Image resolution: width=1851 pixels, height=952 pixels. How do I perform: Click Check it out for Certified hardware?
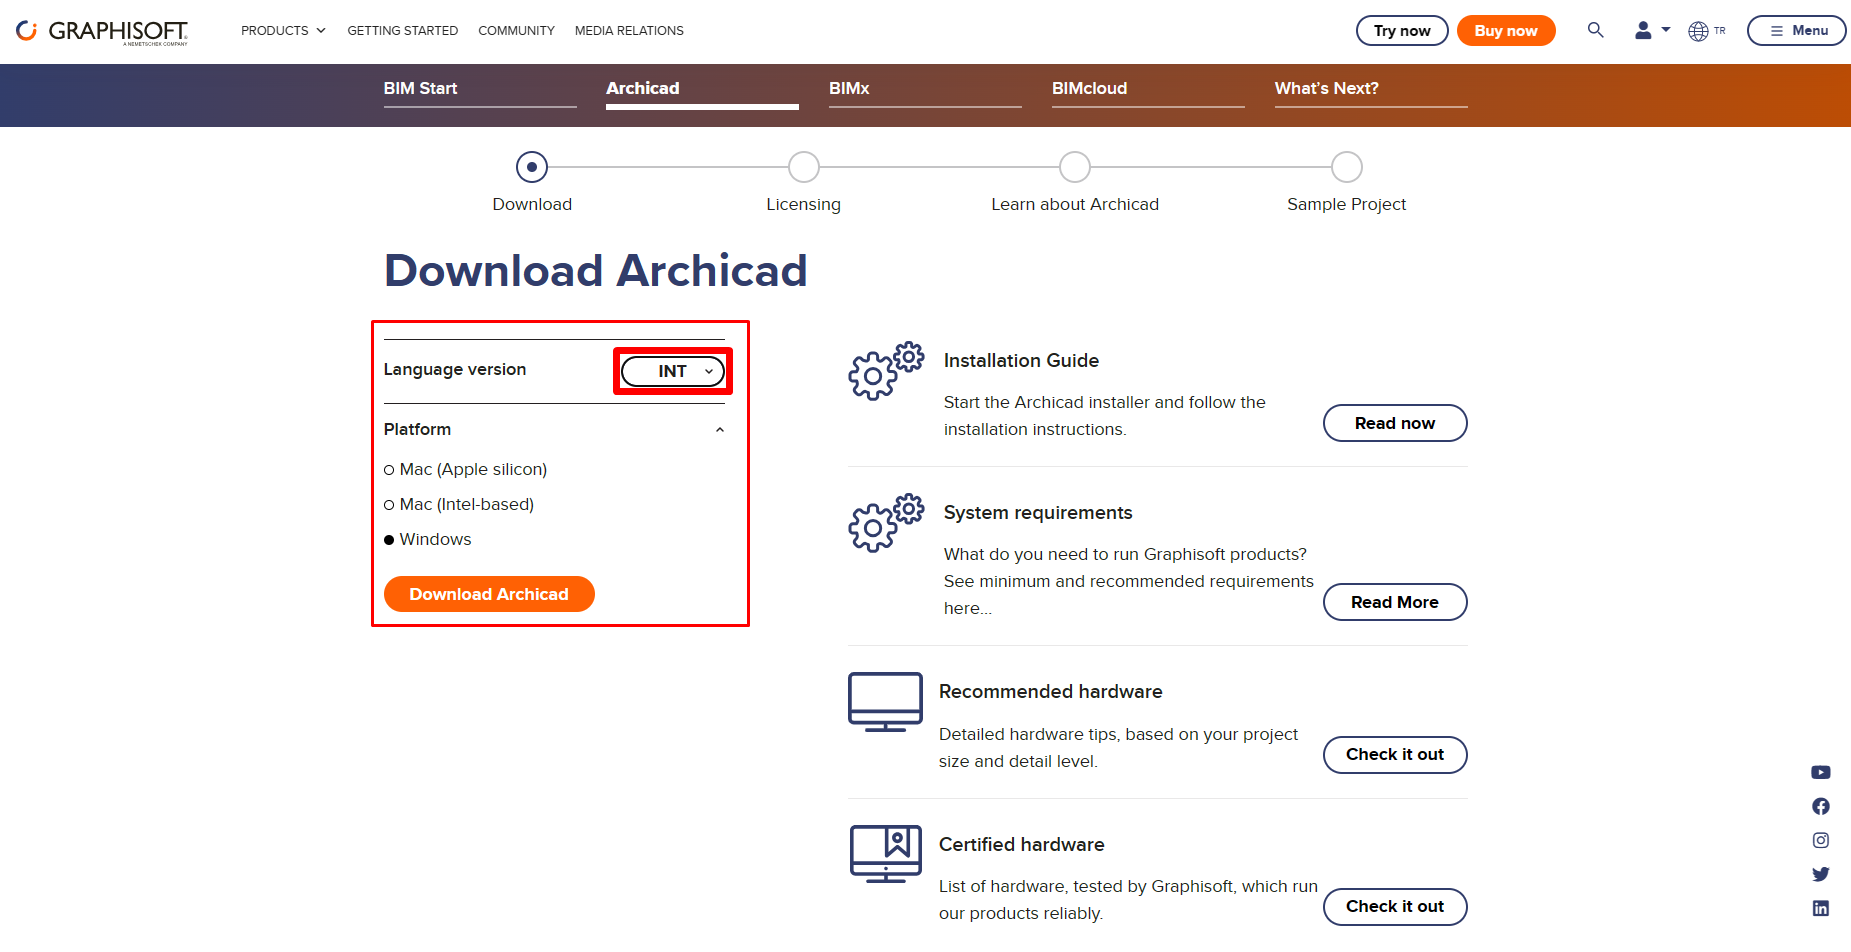tap(1395, 906)
